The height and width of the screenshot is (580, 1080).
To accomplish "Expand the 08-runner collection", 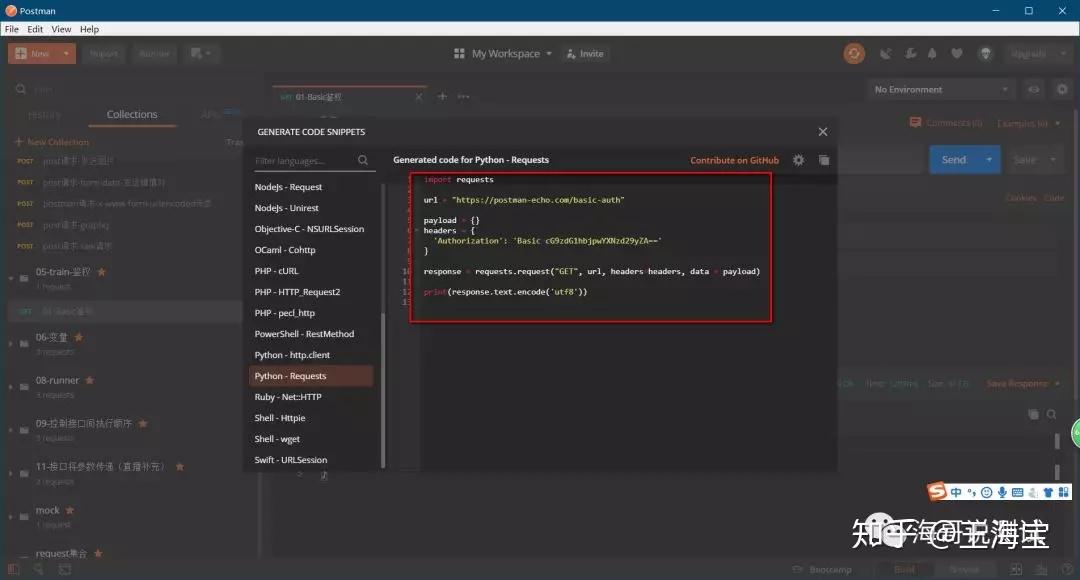I will [x=11, y=386].
